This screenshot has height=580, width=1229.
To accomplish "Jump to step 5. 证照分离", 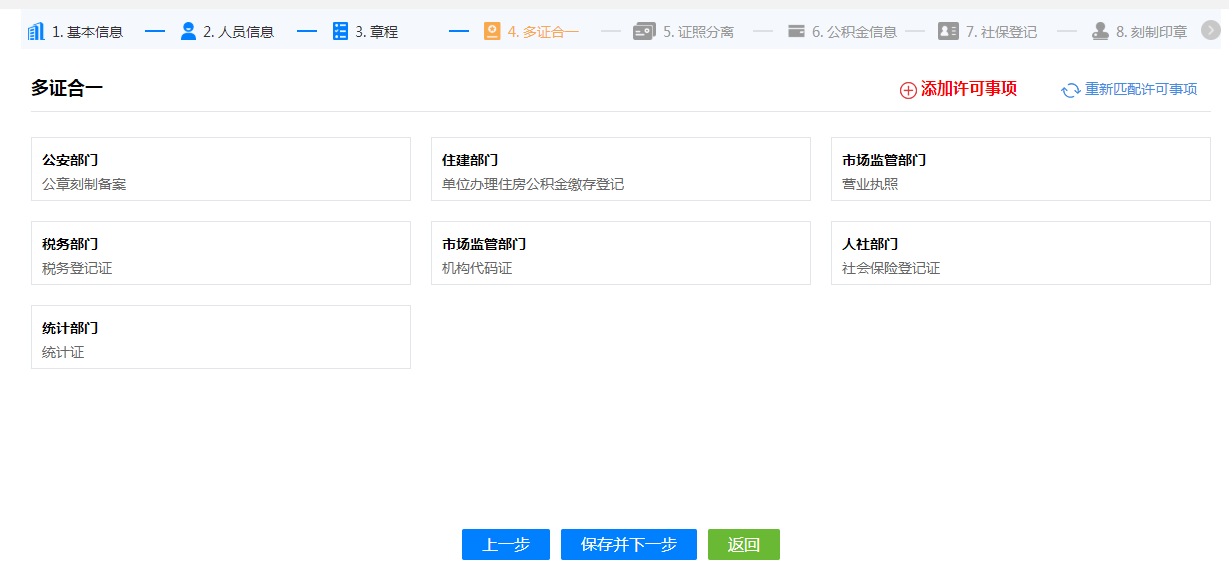I will pos(698,32).
